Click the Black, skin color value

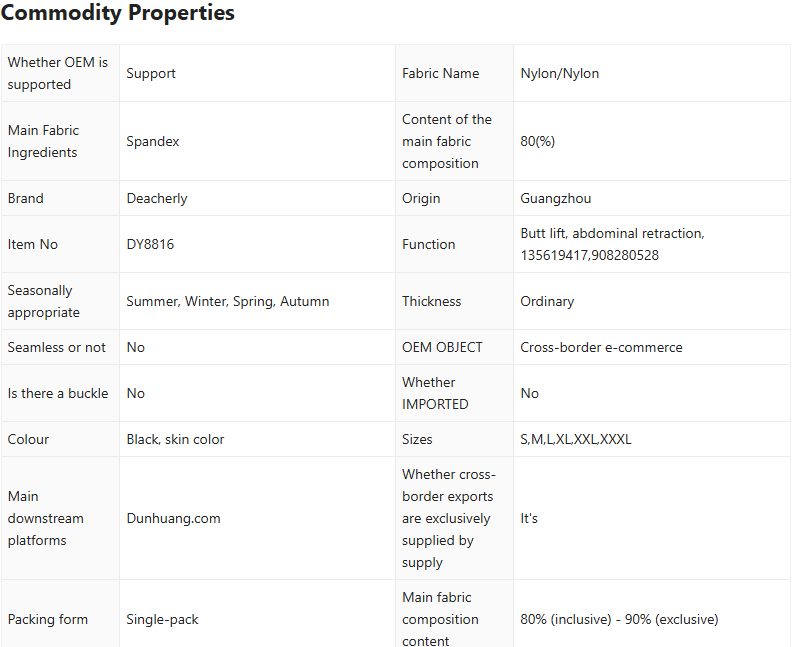click(x=175, y=439)
